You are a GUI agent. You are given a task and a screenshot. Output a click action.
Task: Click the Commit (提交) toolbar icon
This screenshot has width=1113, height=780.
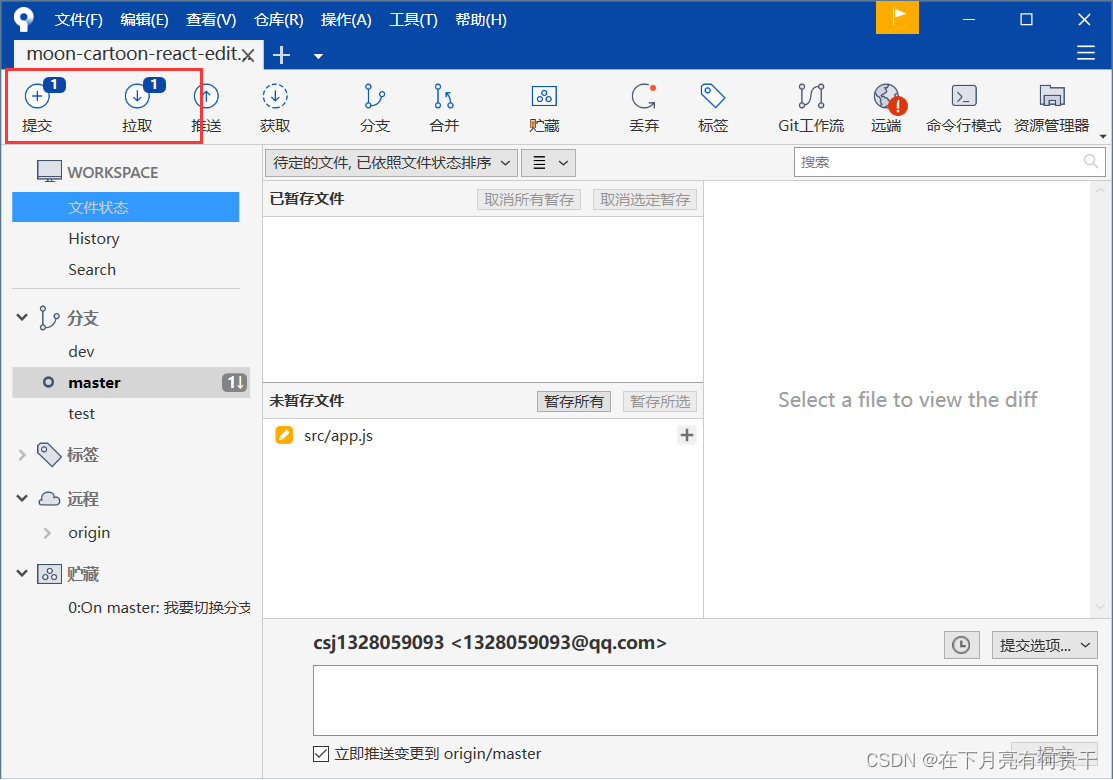tap(37, 106)
